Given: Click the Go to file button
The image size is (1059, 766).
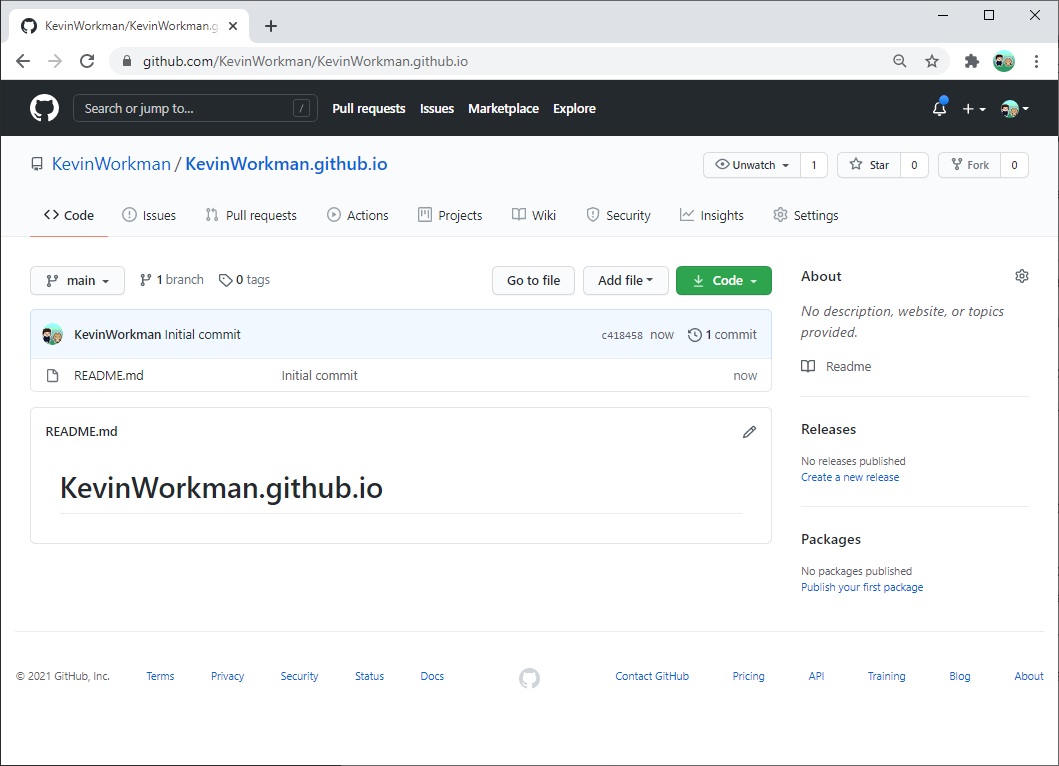Looking at the screenshot, I should coord(533,280).
